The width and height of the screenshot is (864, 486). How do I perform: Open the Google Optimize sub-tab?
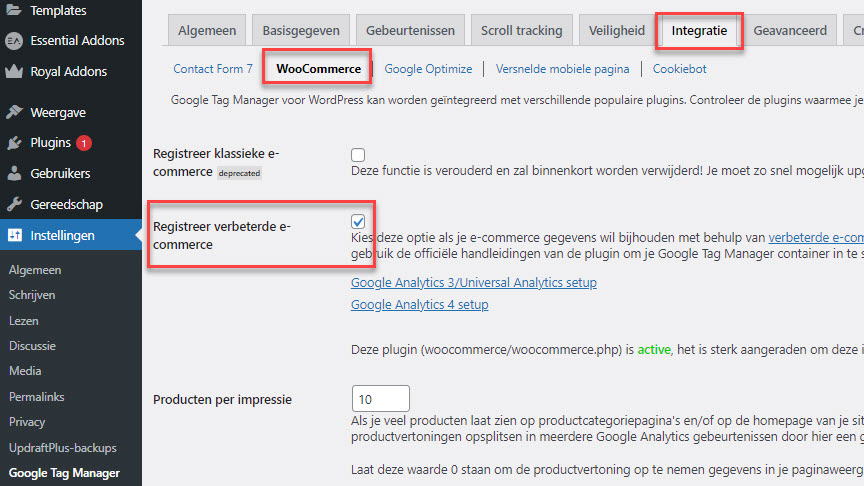click(x=428, y=69)
